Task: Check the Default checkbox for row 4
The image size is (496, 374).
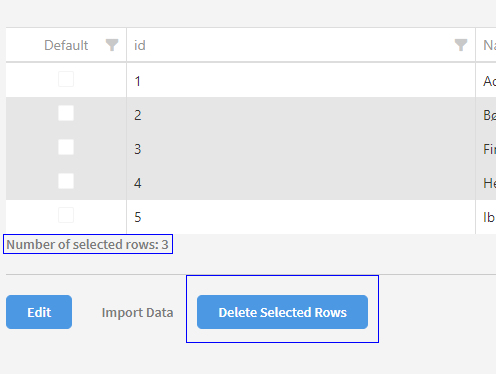Action: click(66, 181)
